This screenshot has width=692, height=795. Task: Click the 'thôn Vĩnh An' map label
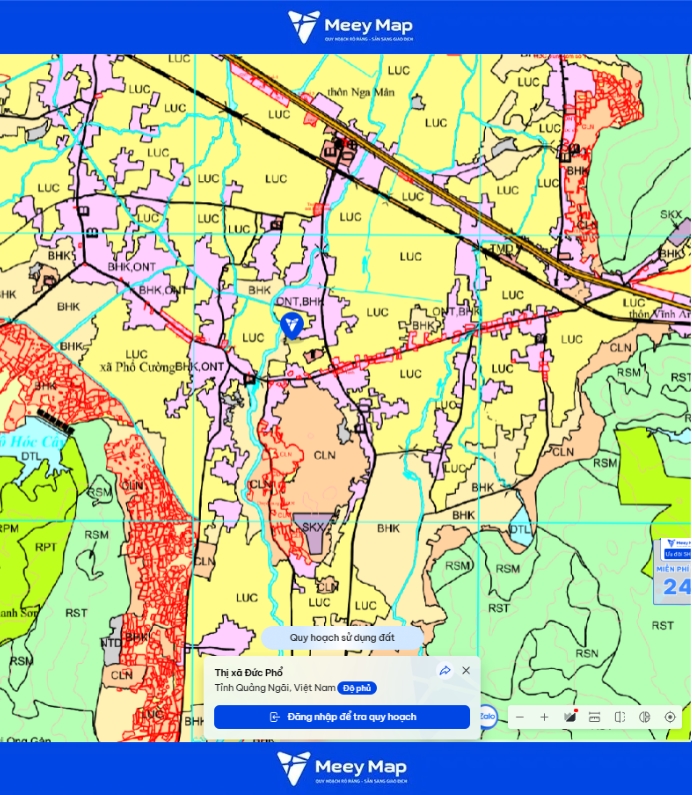click(x=660, y=314)
